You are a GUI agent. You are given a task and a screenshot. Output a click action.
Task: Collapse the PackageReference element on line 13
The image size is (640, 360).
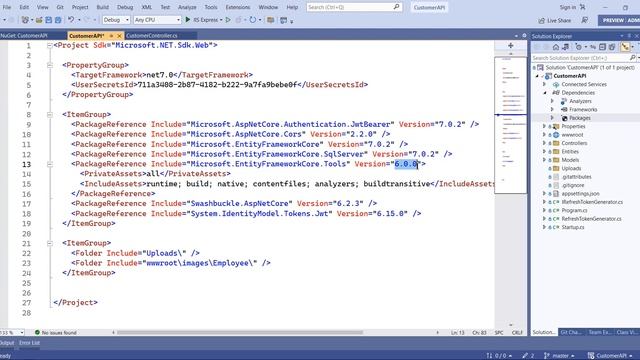[49, 164]
